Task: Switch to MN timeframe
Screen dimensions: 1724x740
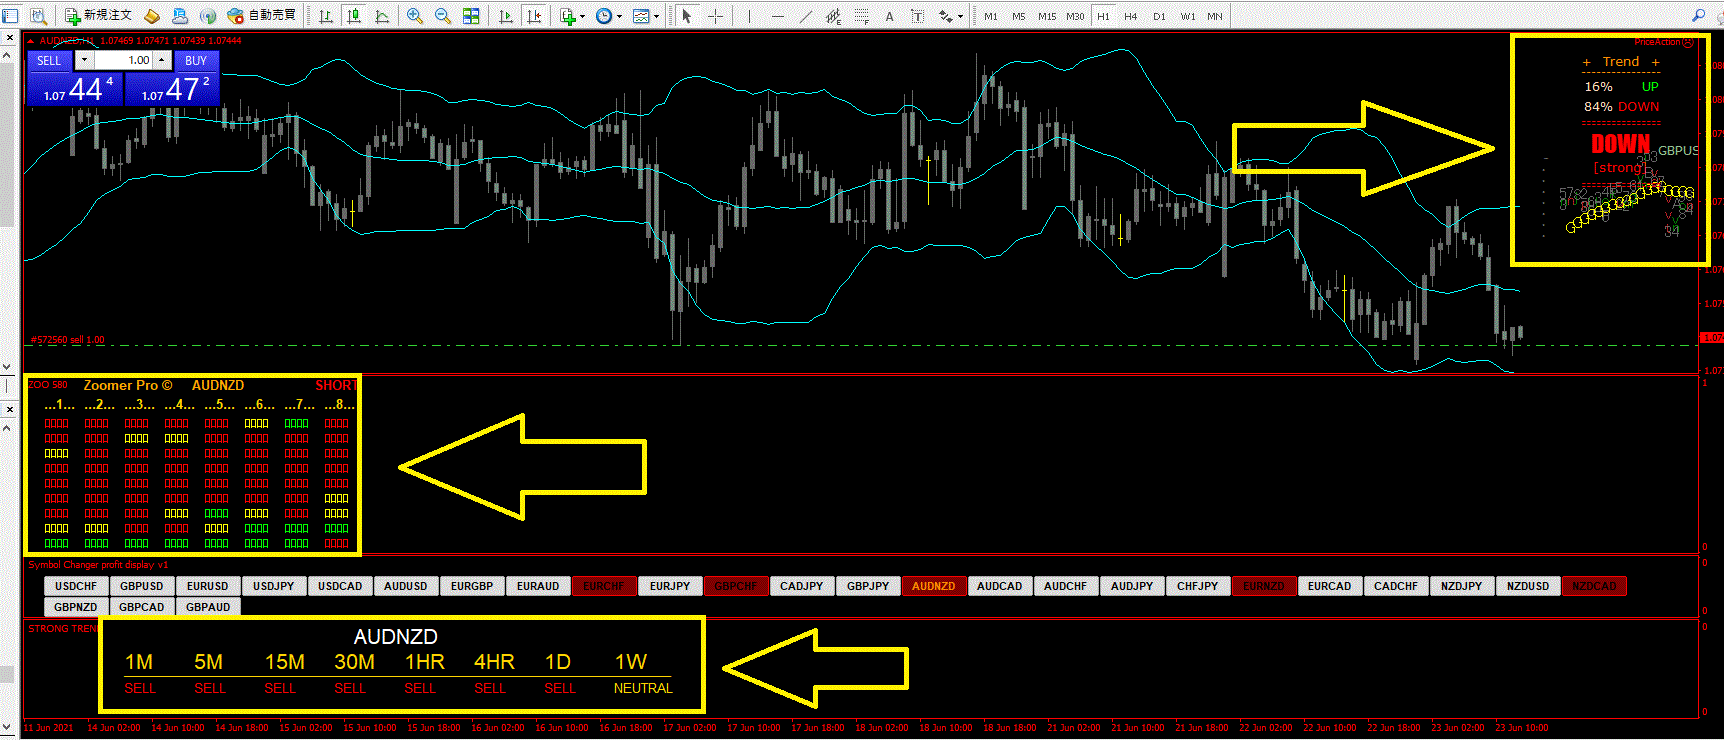Action: coord(1214,16)
